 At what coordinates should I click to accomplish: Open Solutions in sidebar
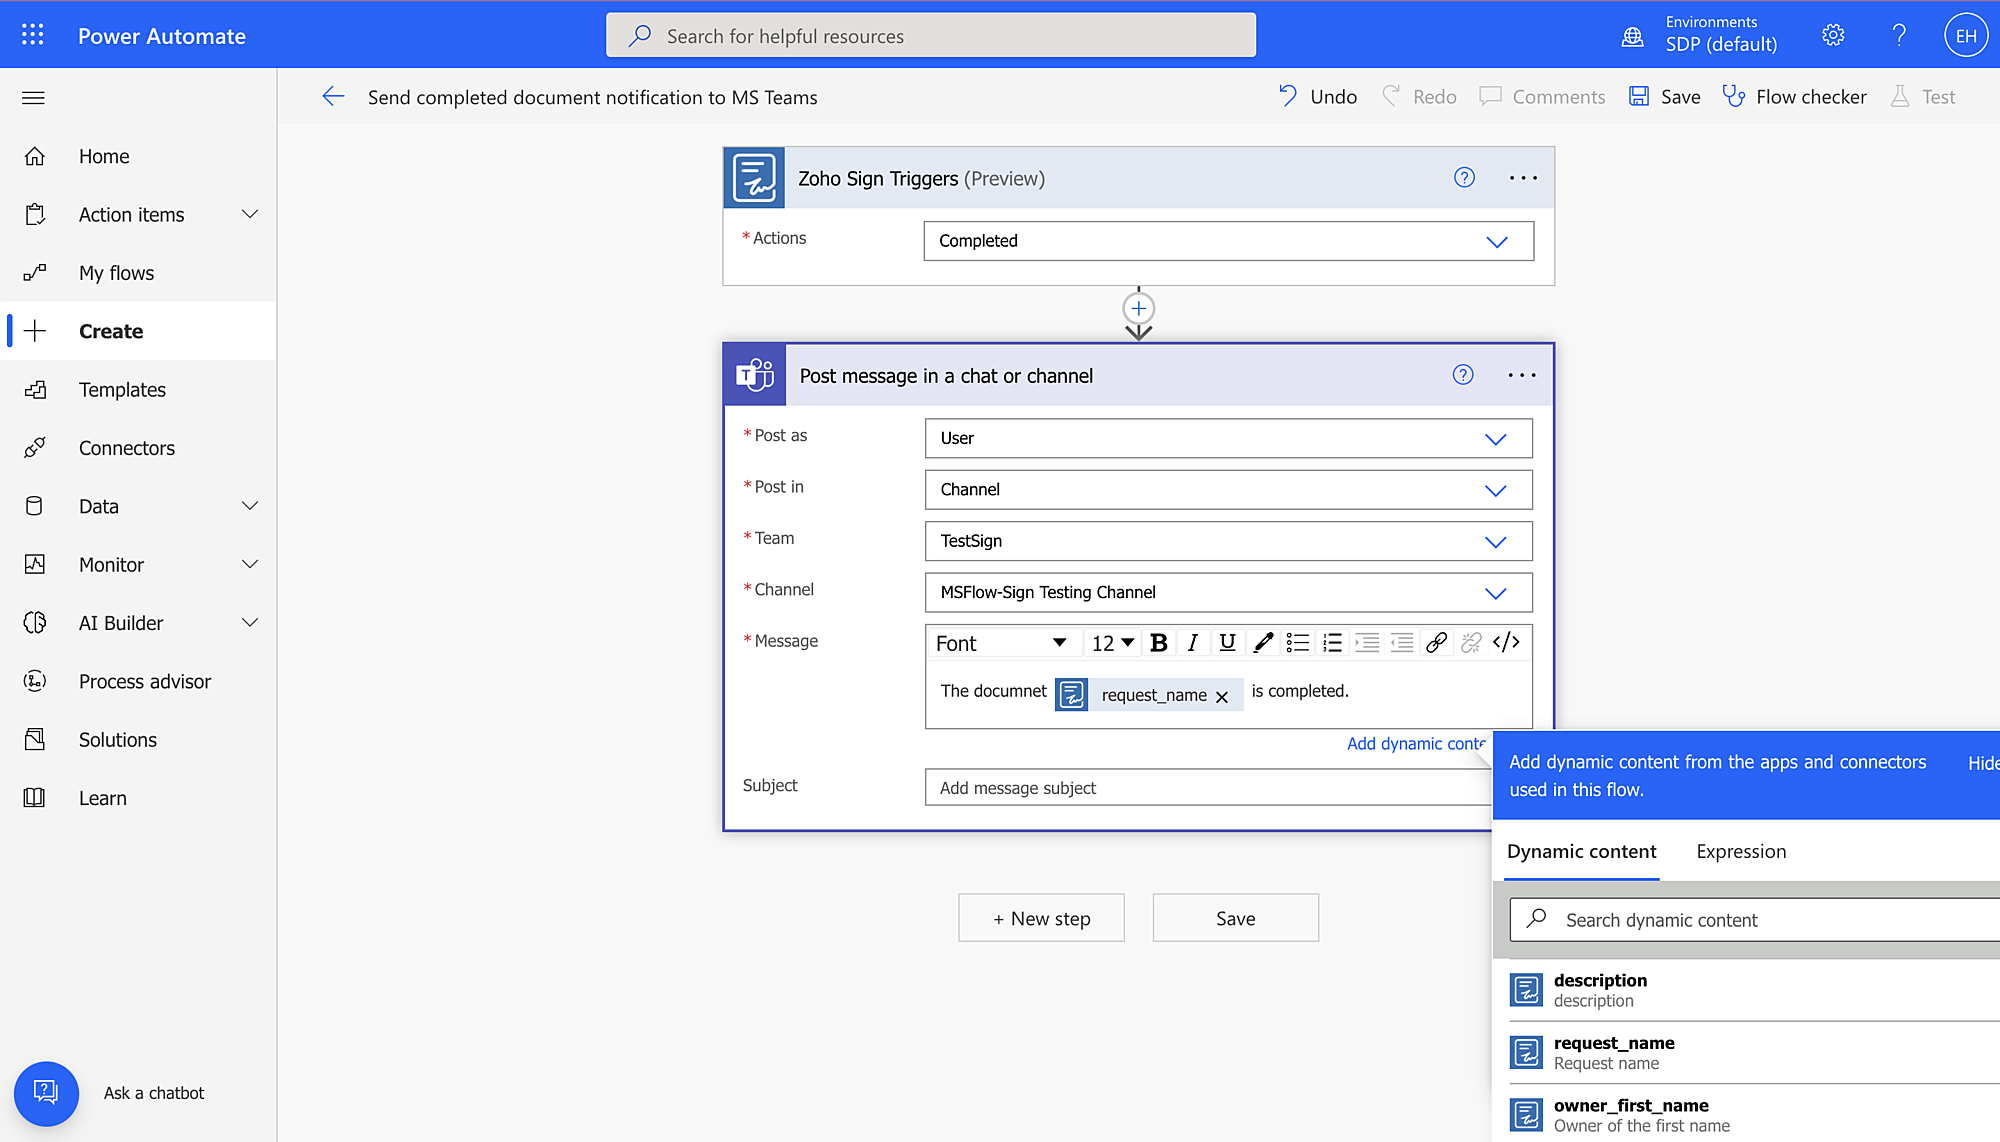point(138,740)
